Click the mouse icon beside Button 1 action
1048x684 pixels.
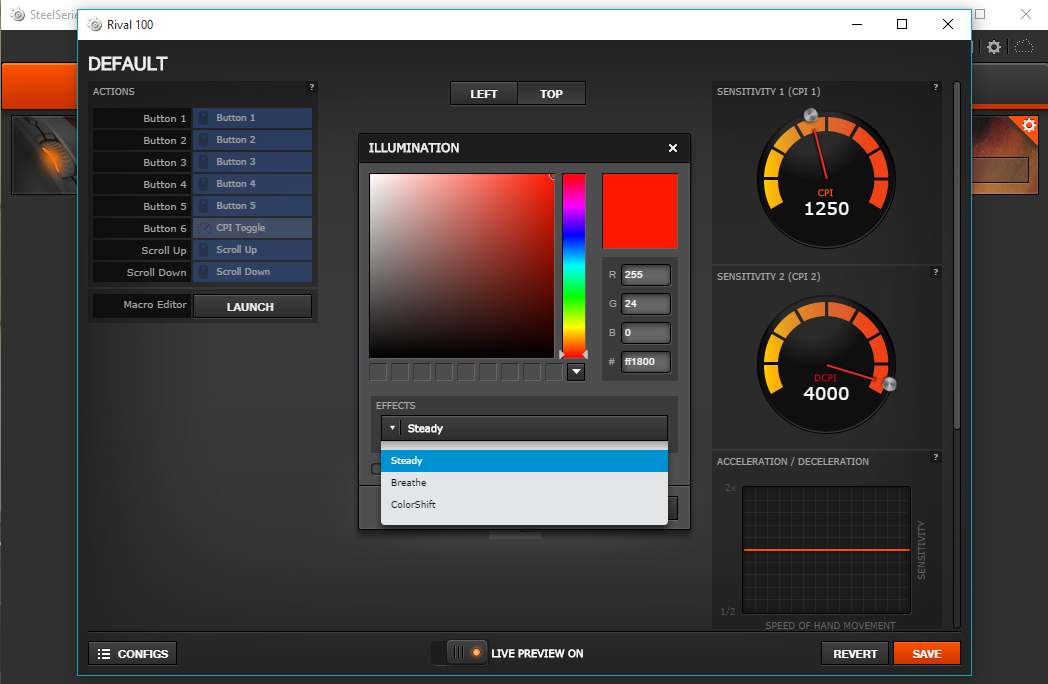pyautogui.click(x=203, y=118)
